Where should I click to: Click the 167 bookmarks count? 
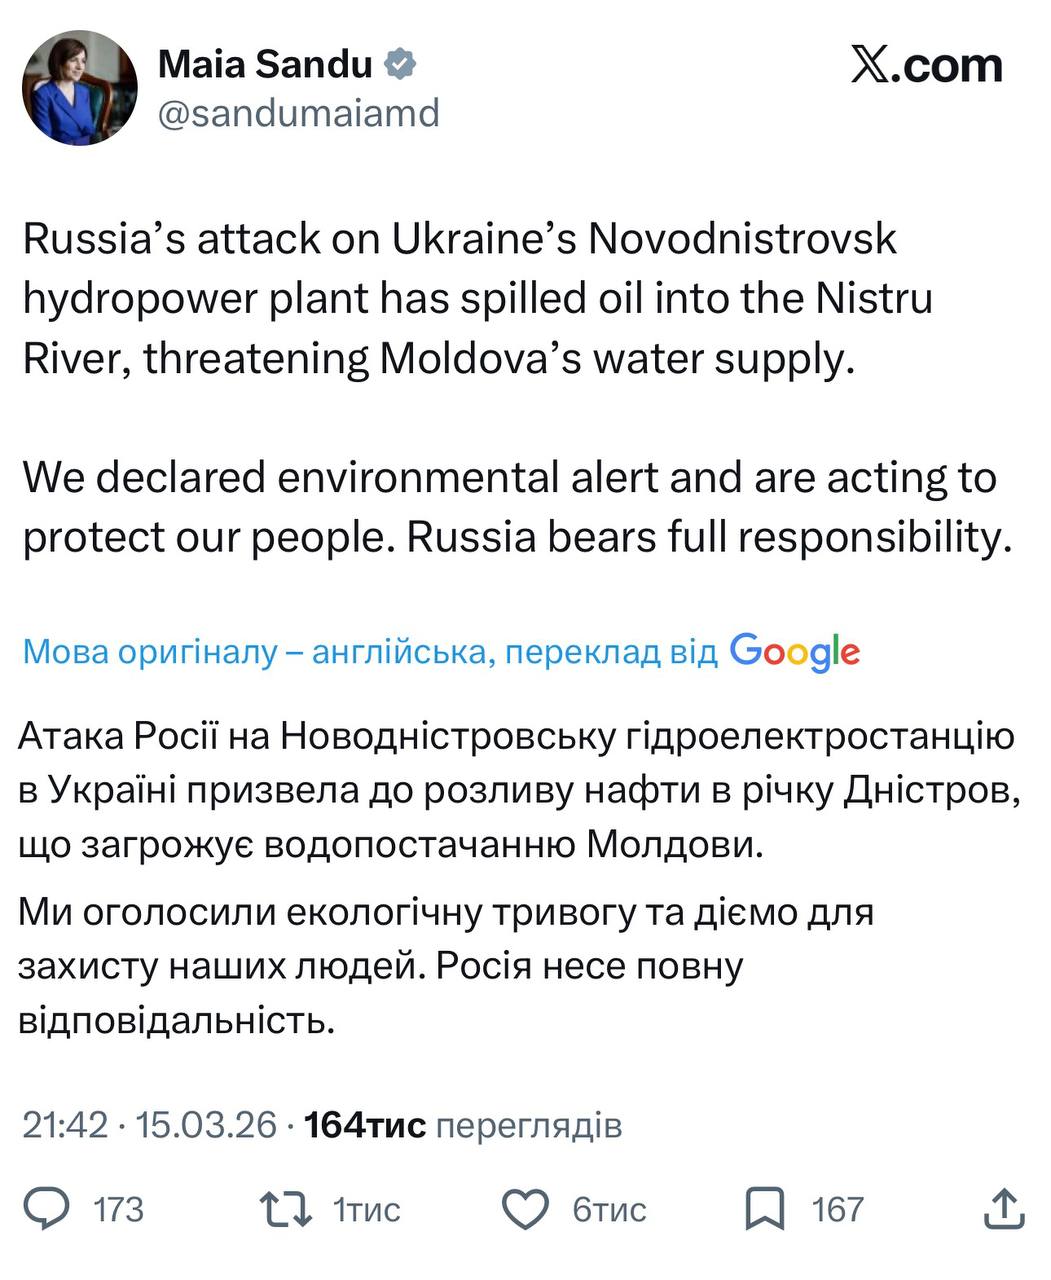(837, 1210)
